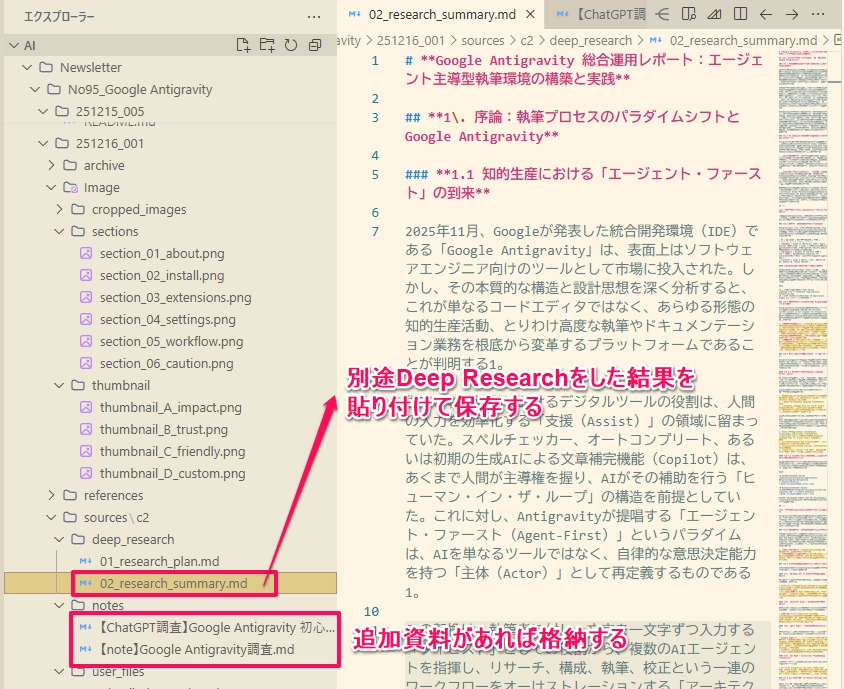Screen dimensions: 844x689
Task: Collapse the deep_research folder chevron
Action: pos(59,539)
